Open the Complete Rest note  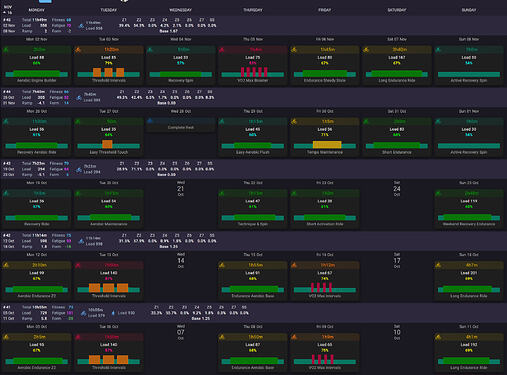[x=181, y=125]
